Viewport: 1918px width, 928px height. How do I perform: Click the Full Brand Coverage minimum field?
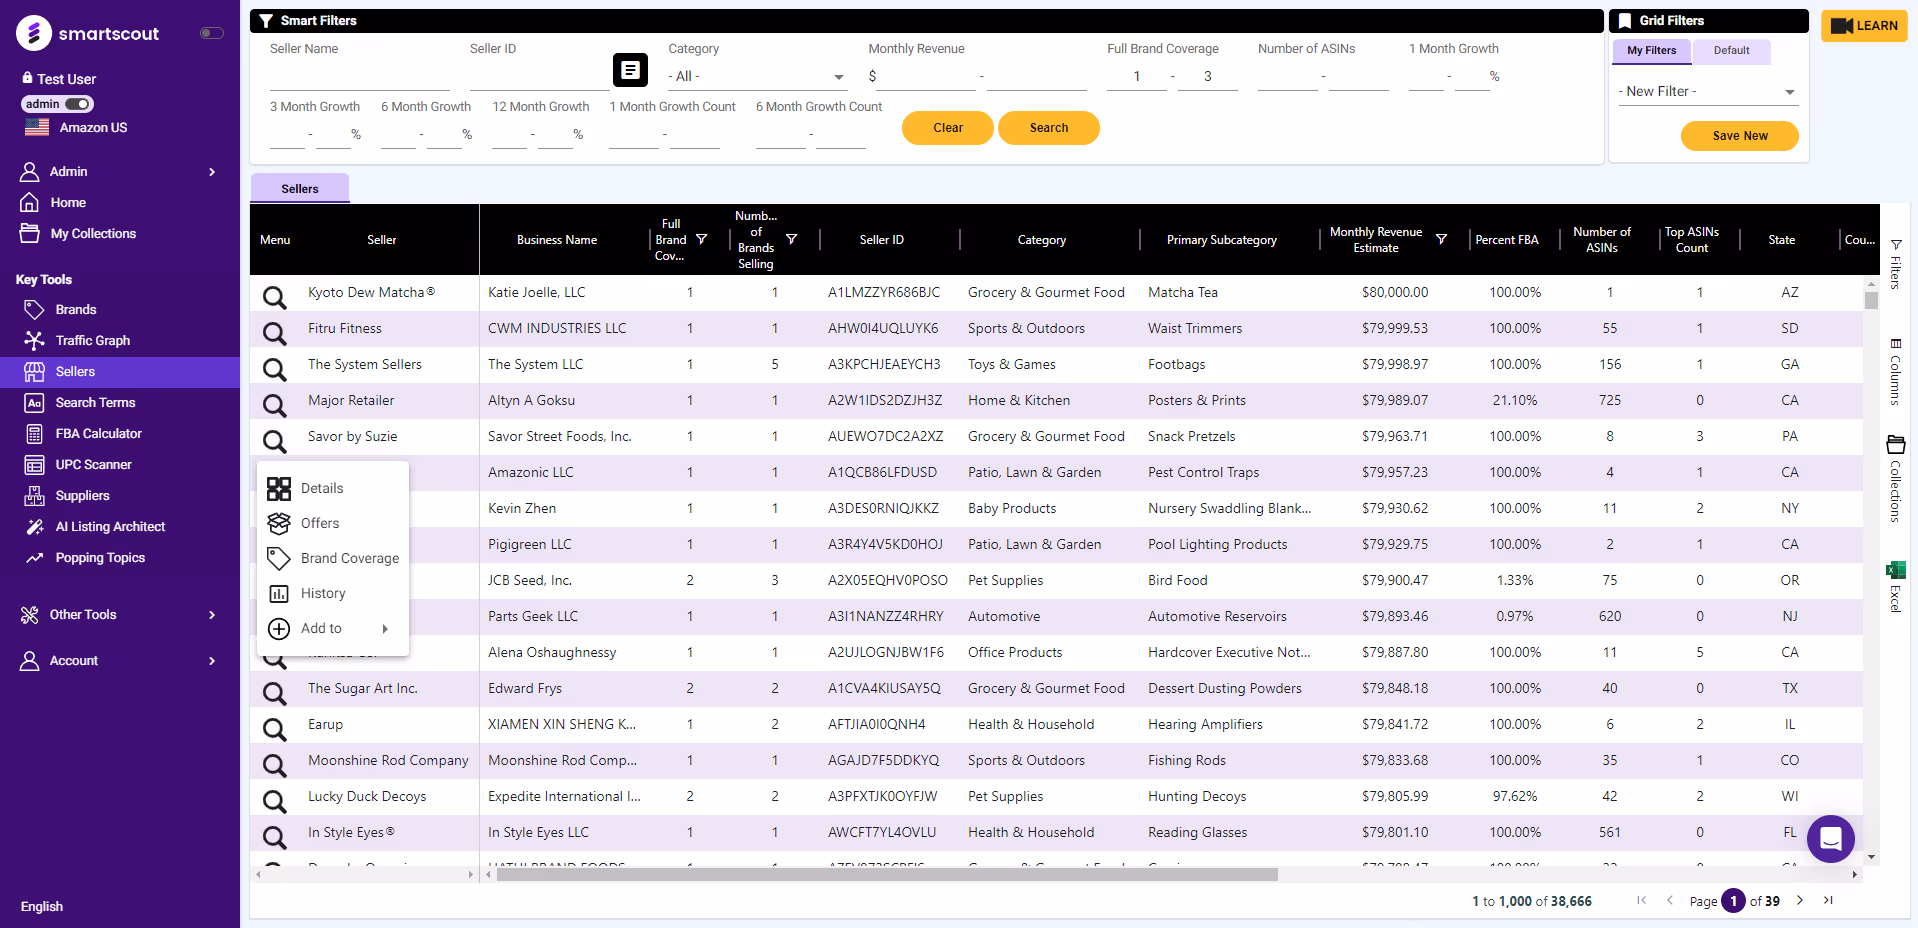pyautogui.click(x=1137, y=76)
